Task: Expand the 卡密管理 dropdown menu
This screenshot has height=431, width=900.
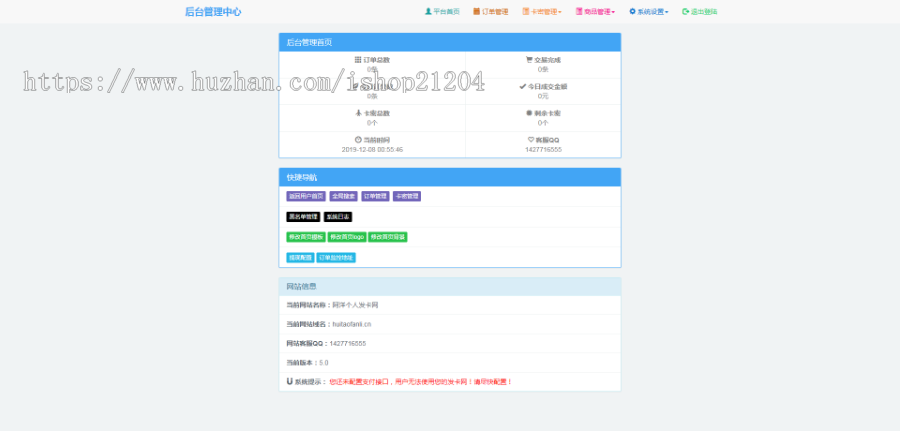Action: tap(542, 11)
